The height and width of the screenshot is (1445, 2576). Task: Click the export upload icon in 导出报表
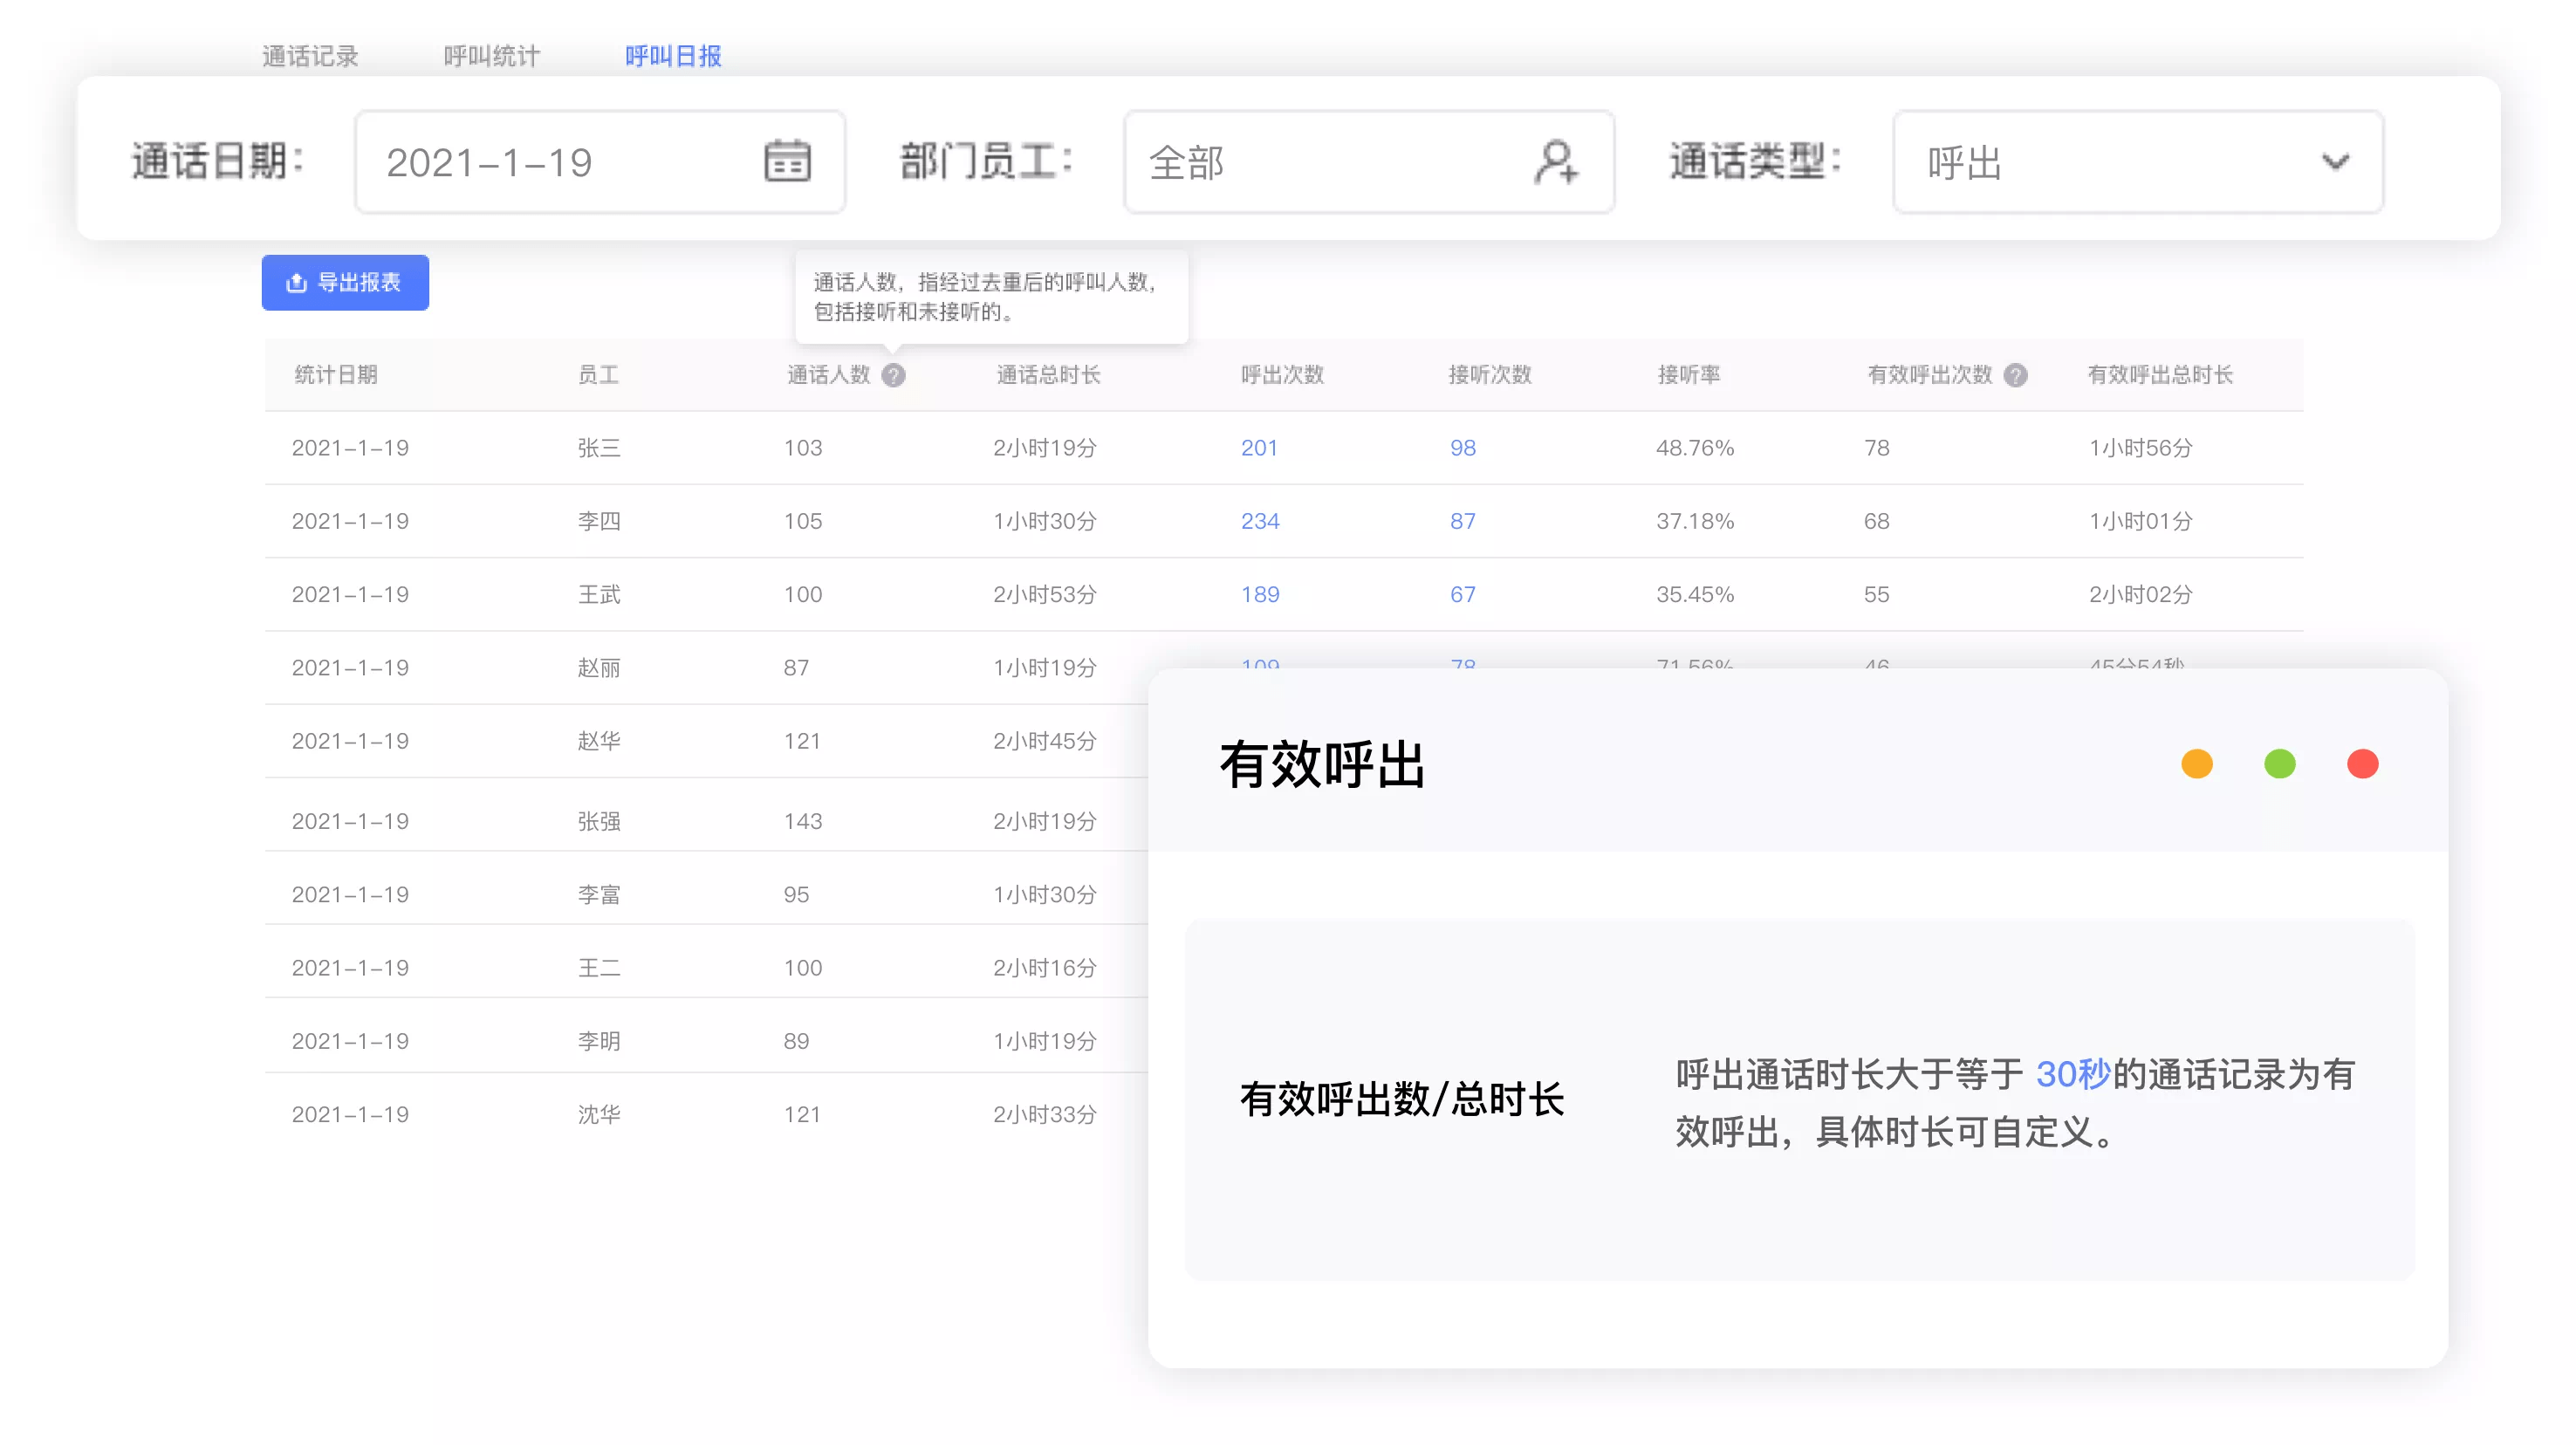[x=296, y=283]
